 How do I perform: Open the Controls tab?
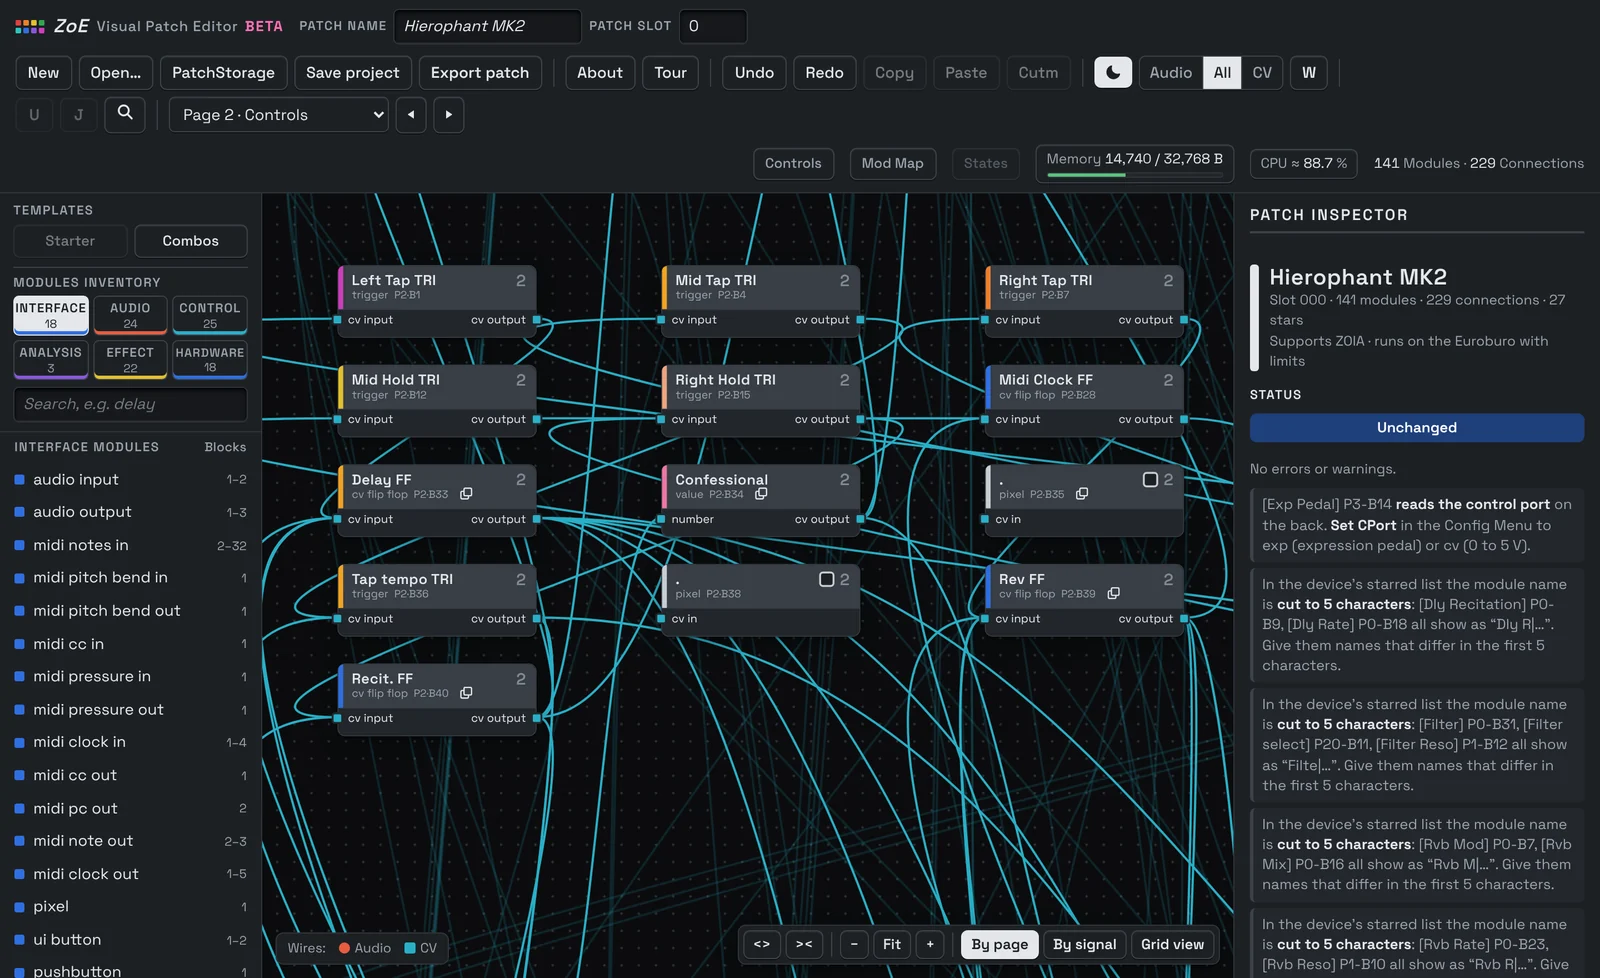pos(793,163)
